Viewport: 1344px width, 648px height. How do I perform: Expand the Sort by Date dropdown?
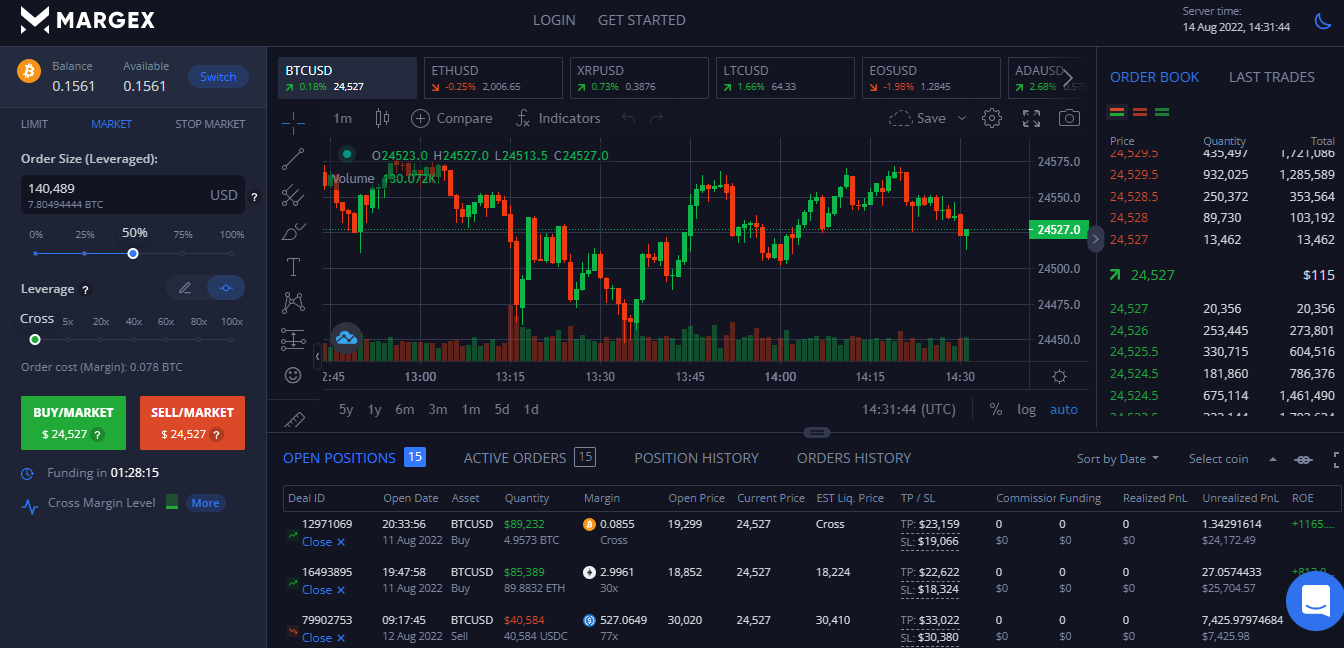point(1118,458)
